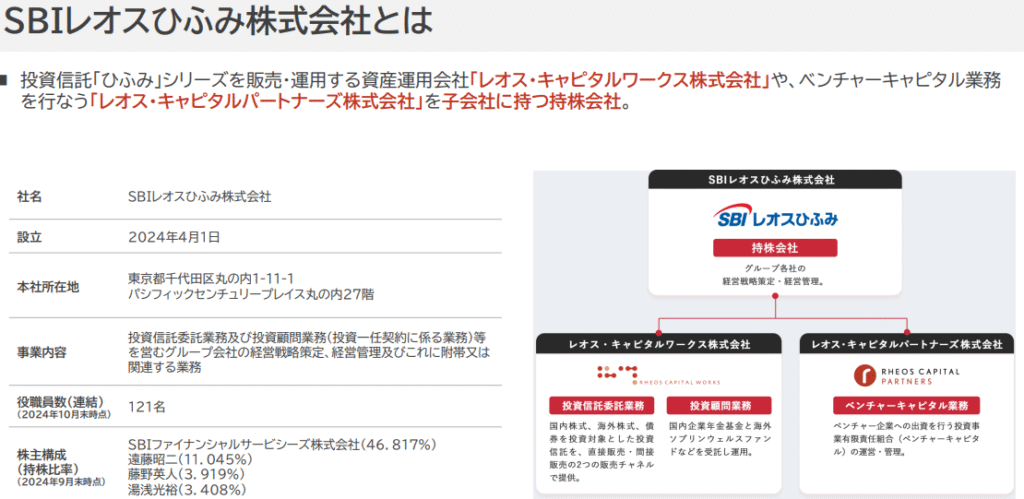Click the table value SBIレオスひふみ株式会社
The image size is (1024, 499).
point(200,197)
